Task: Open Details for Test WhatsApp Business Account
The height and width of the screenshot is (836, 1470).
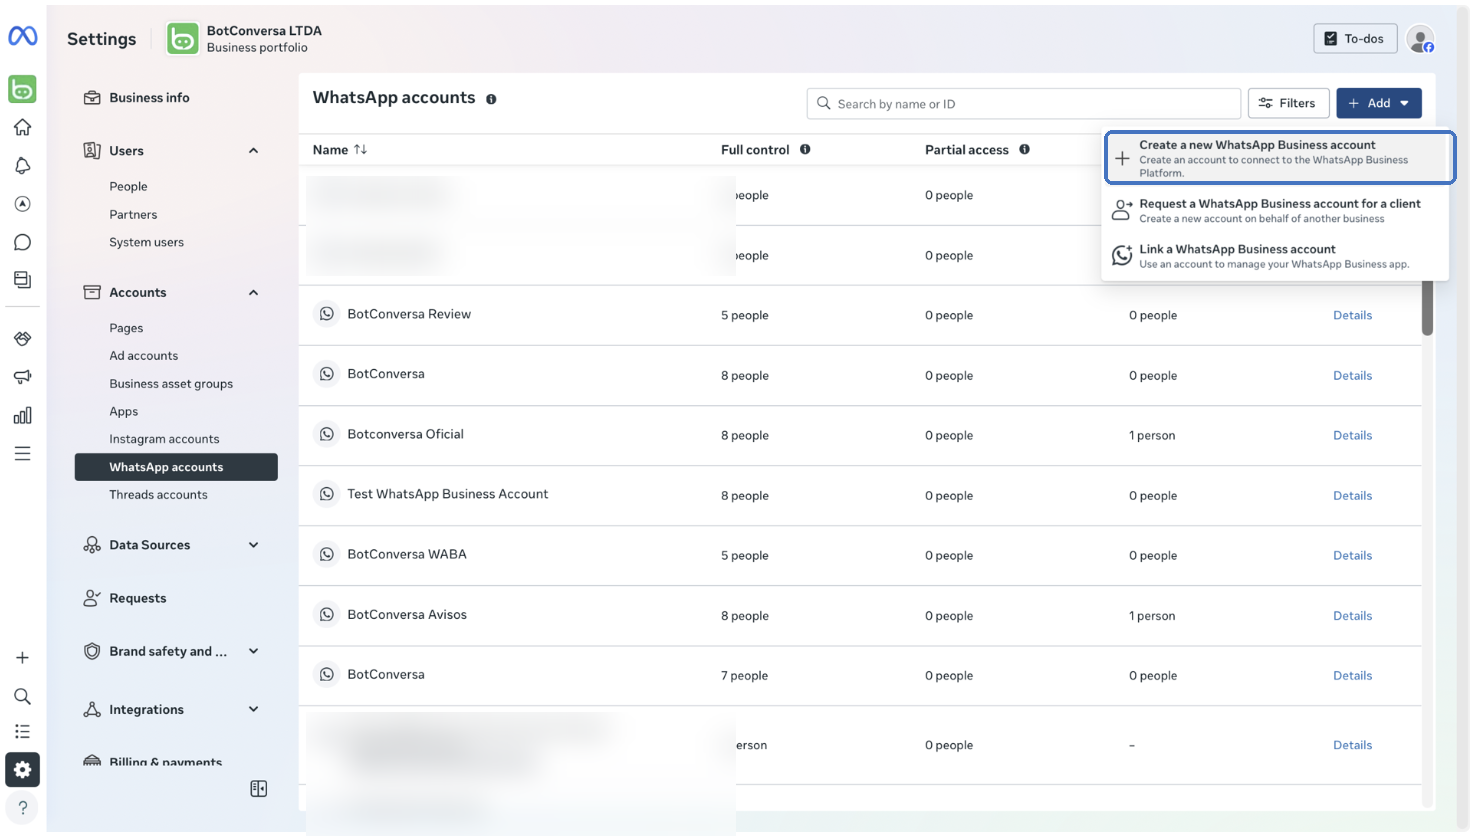Action: 1352,495
